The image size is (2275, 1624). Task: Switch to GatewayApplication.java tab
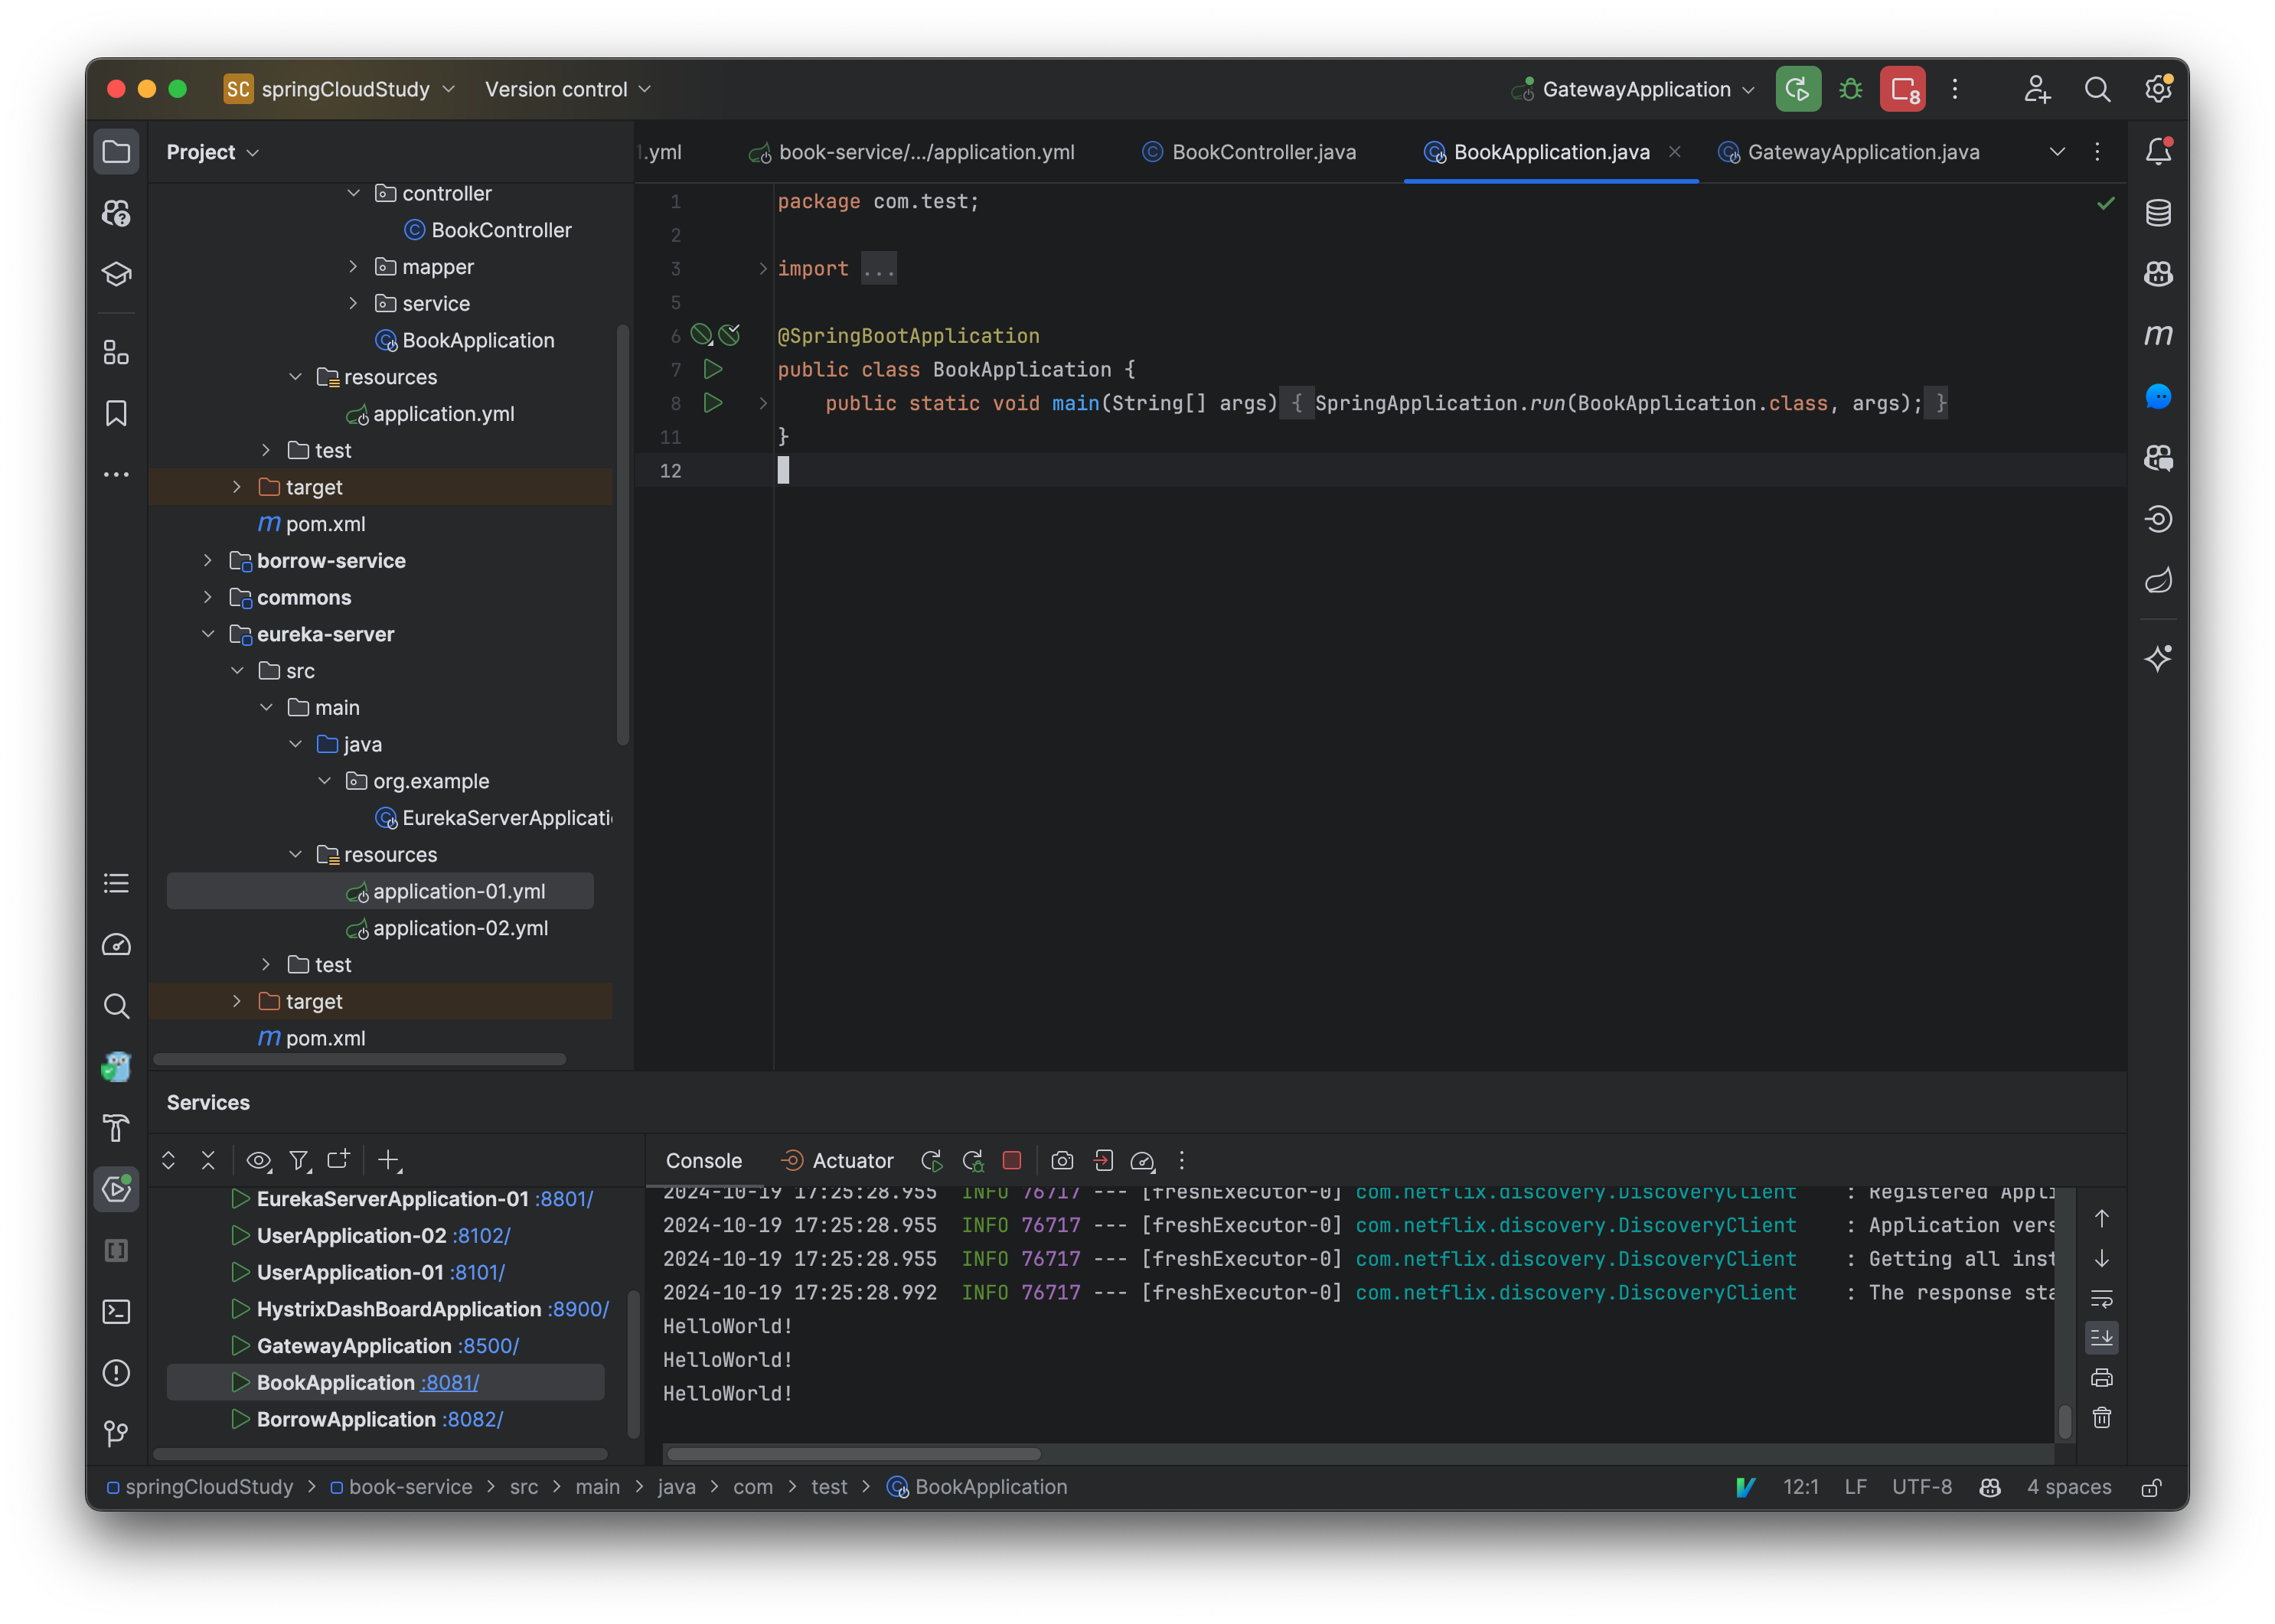tap(1849, 152)
